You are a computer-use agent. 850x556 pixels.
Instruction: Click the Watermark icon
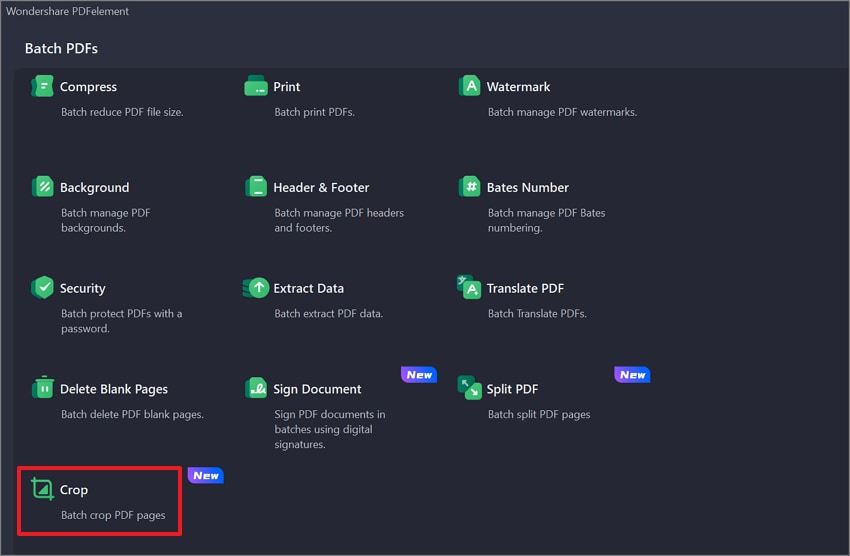(469, 86)
